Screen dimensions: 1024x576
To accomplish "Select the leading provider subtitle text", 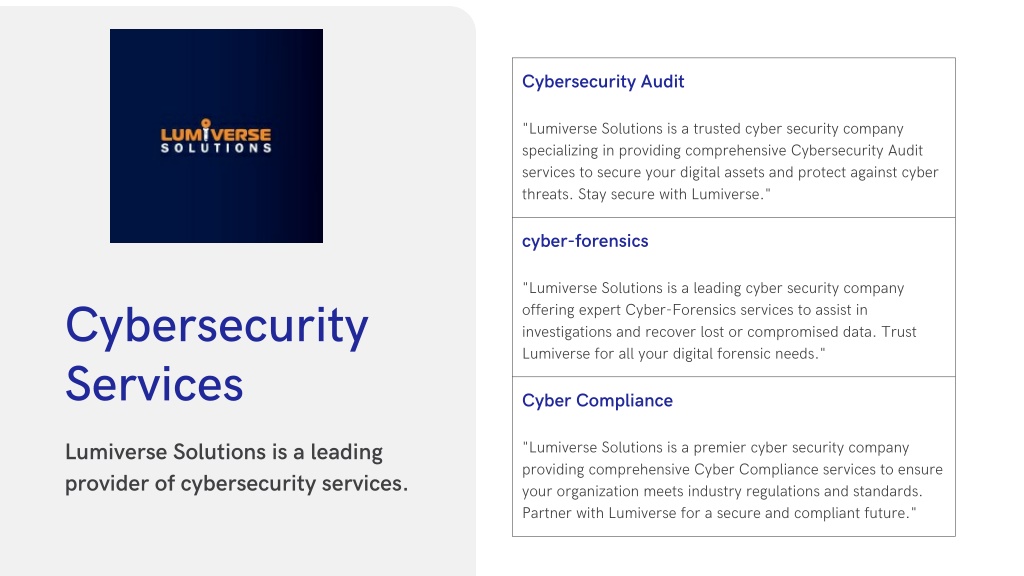I will 236,468.
